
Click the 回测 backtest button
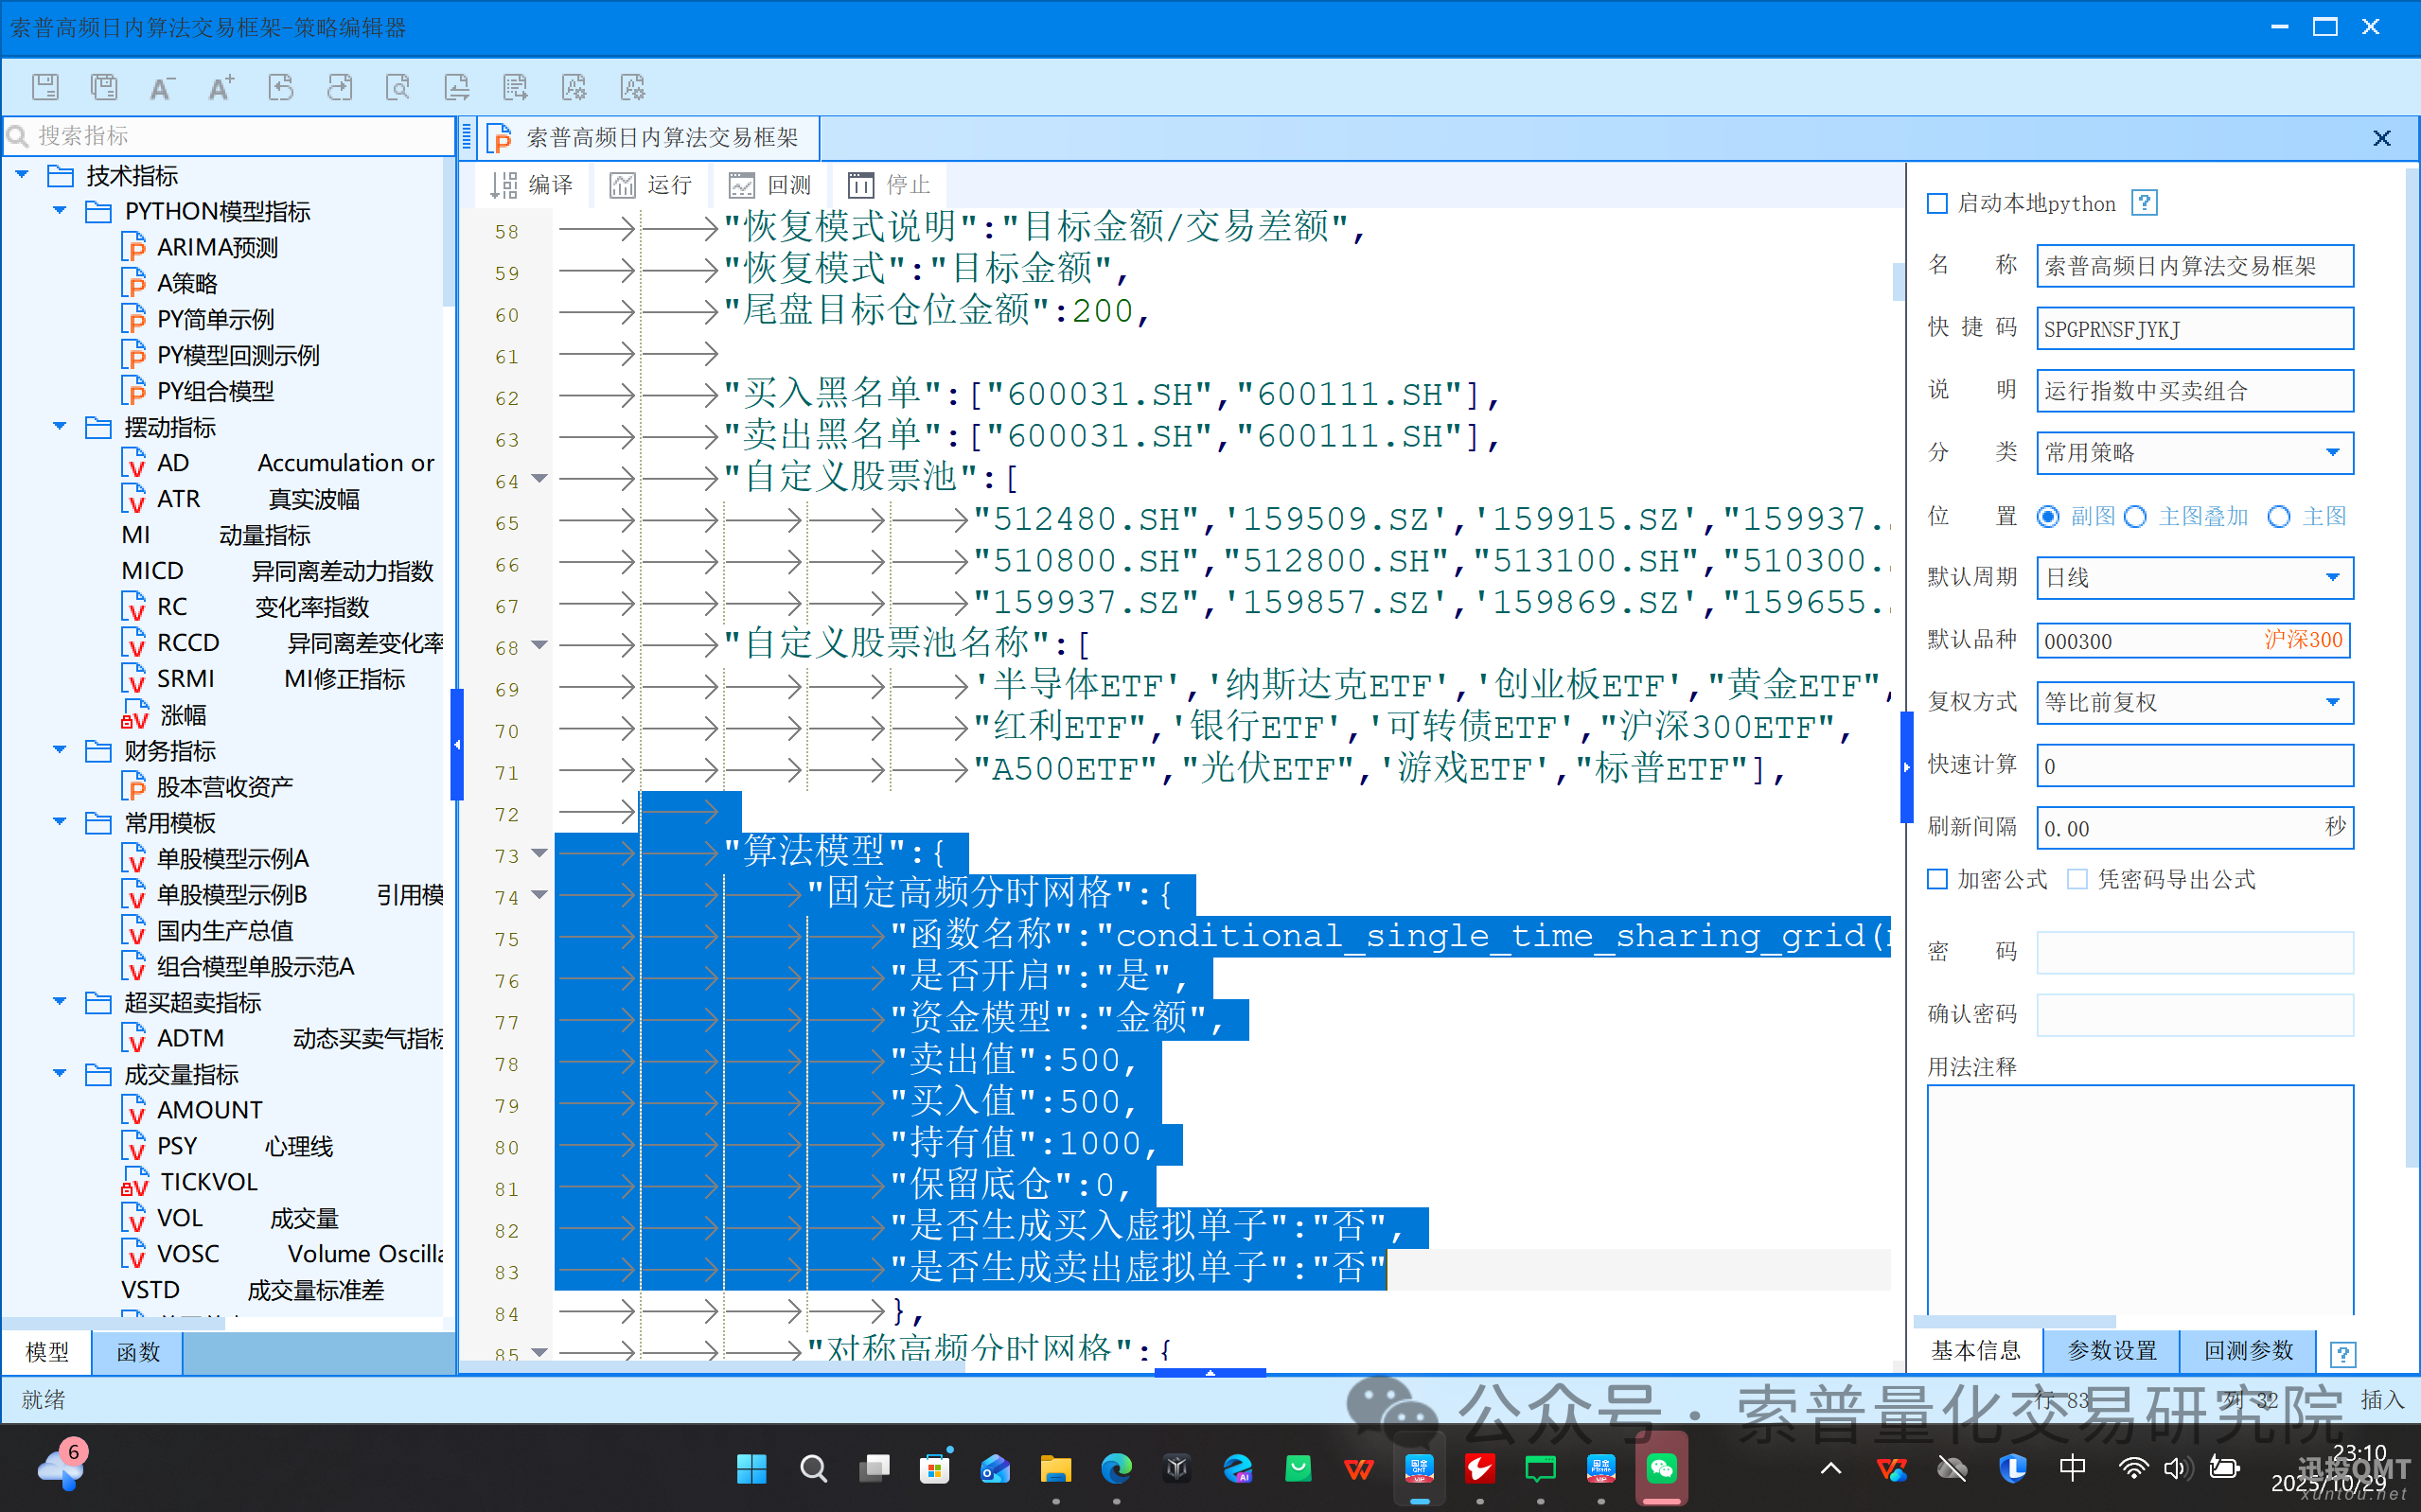click(x=771, y=185)
